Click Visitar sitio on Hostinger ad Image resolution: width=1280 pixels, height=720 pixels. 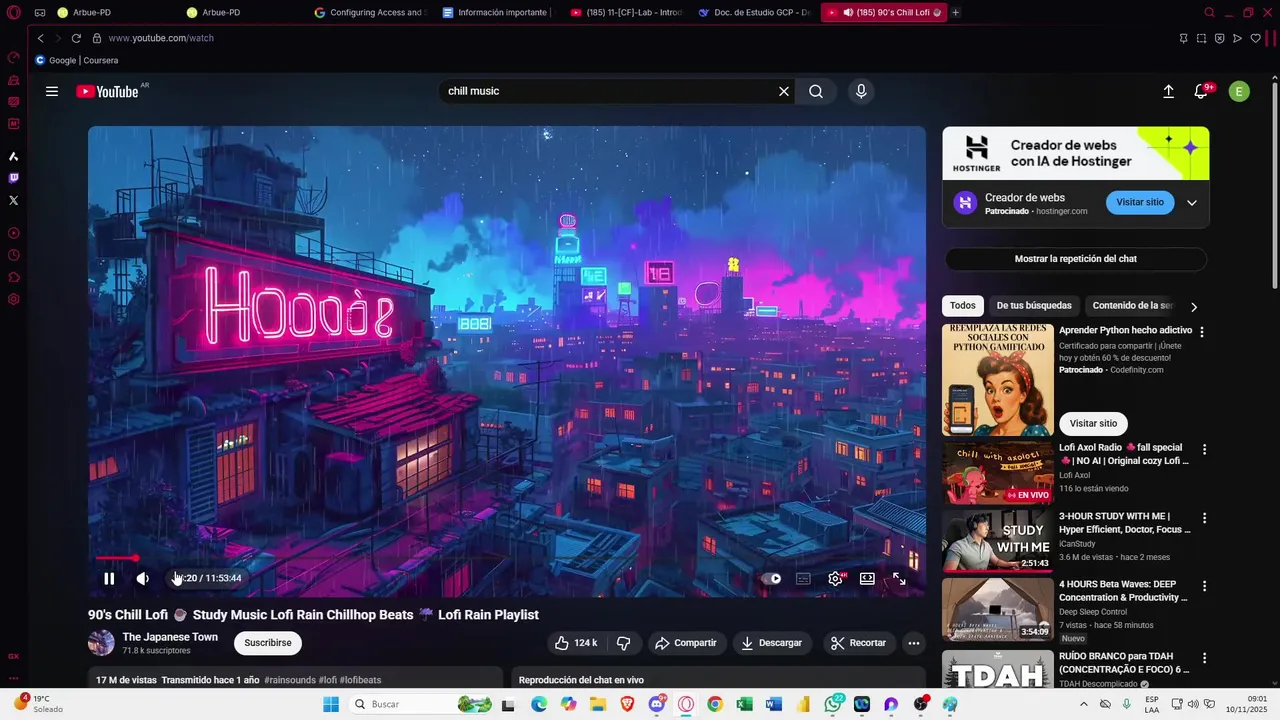tap(1140, 202)
